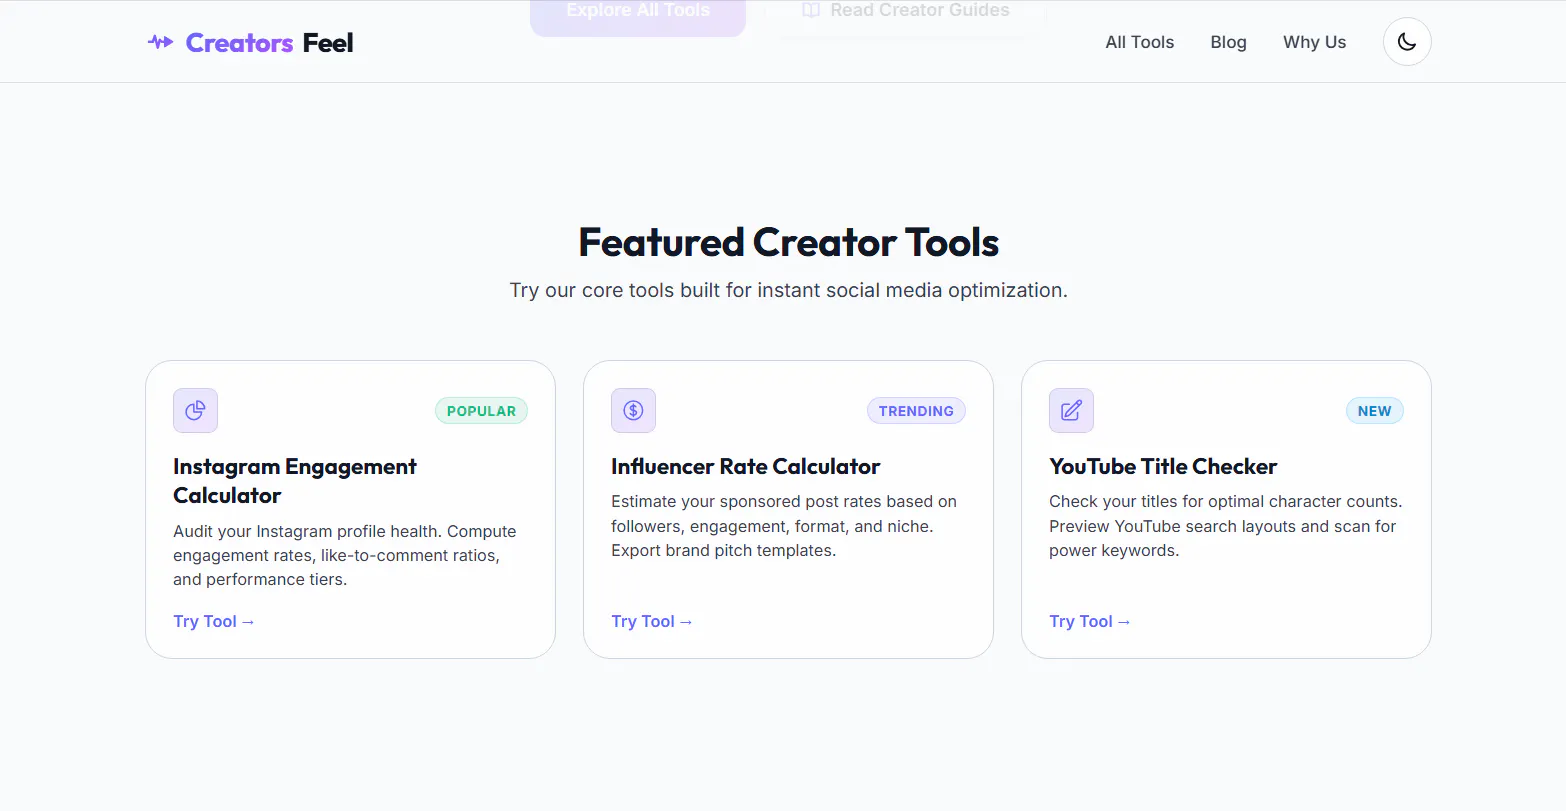Click the 'Try our core tools' subtitle text
This screenshot has width=1566, height=811.
789,290
